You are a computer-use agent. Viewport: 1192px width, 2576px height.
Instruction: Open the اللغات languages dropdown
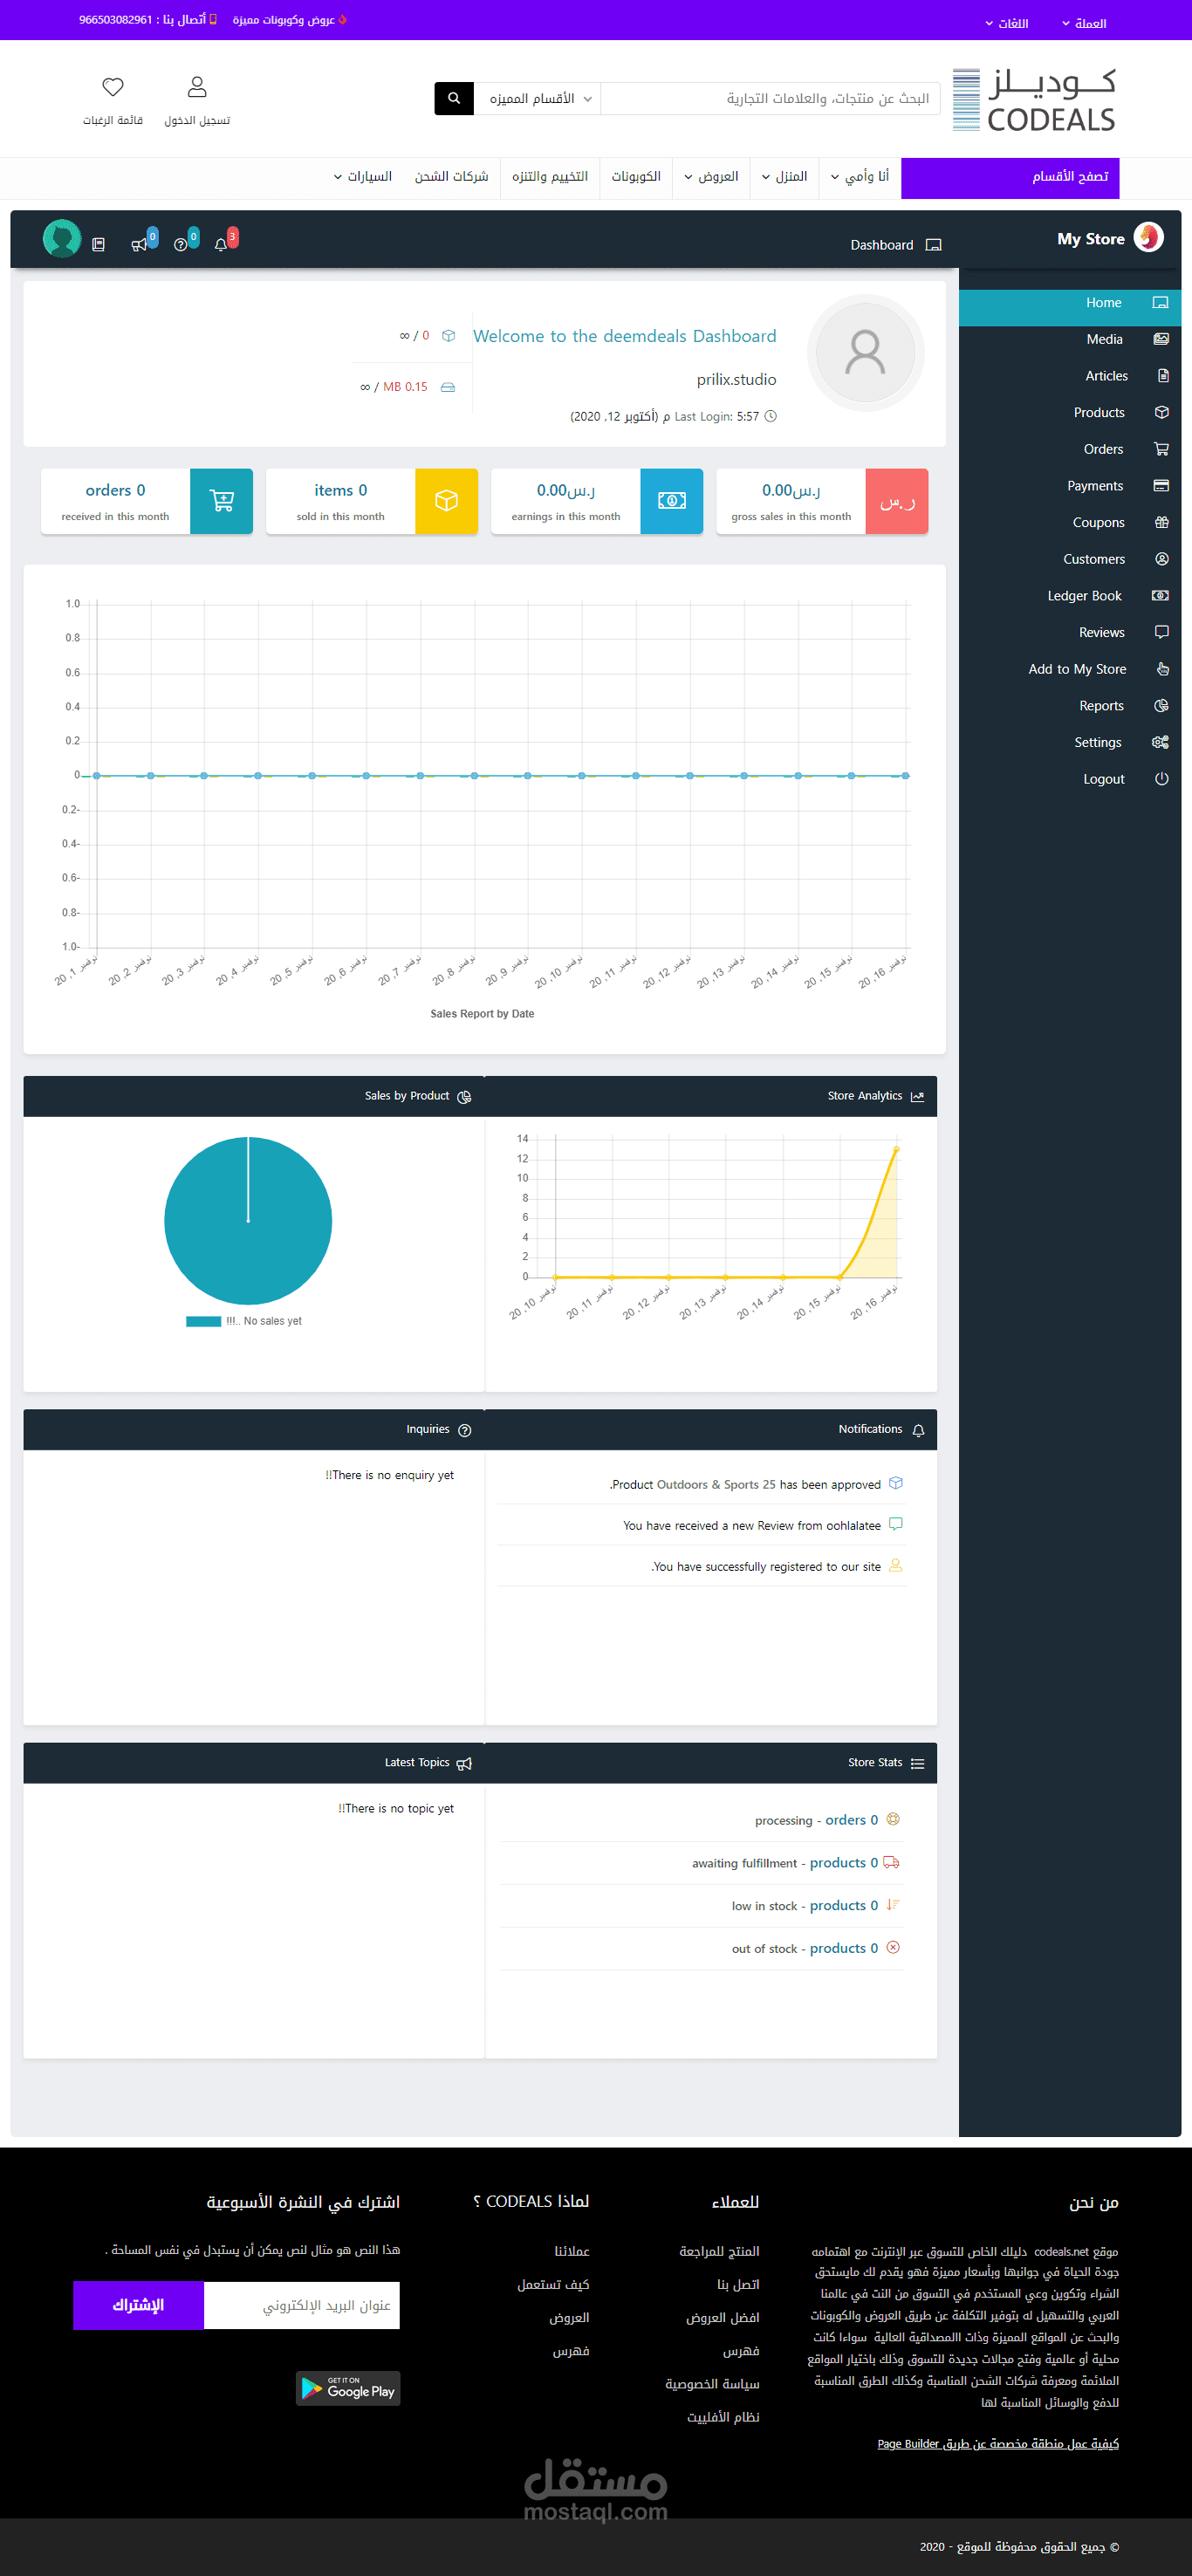pos(1007,23)
